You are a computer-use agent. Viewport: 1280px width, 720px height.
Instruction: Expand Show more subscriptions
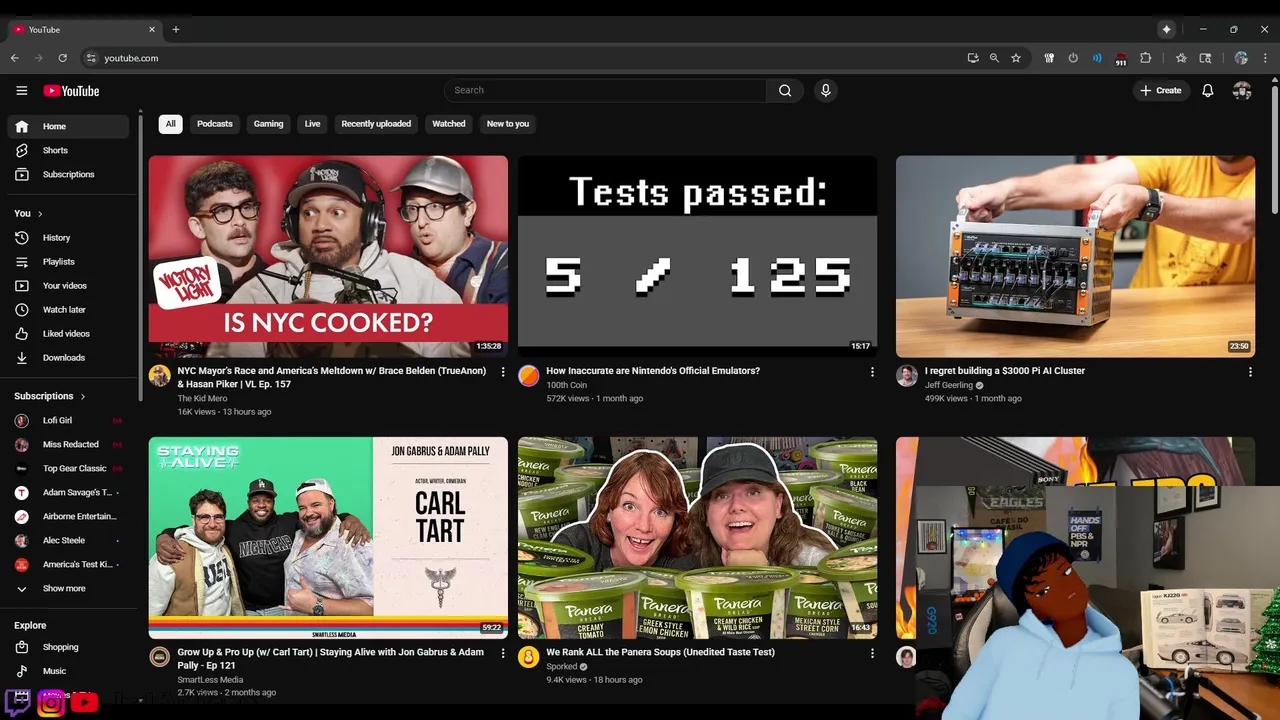coord(68,588)
